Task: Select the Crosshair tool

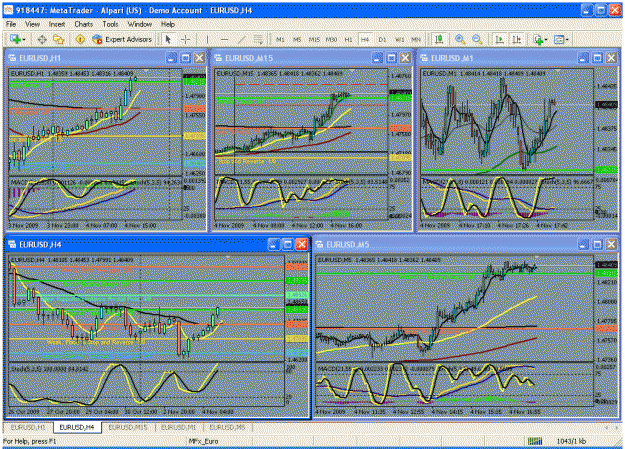Action: (x=185, y=39)
